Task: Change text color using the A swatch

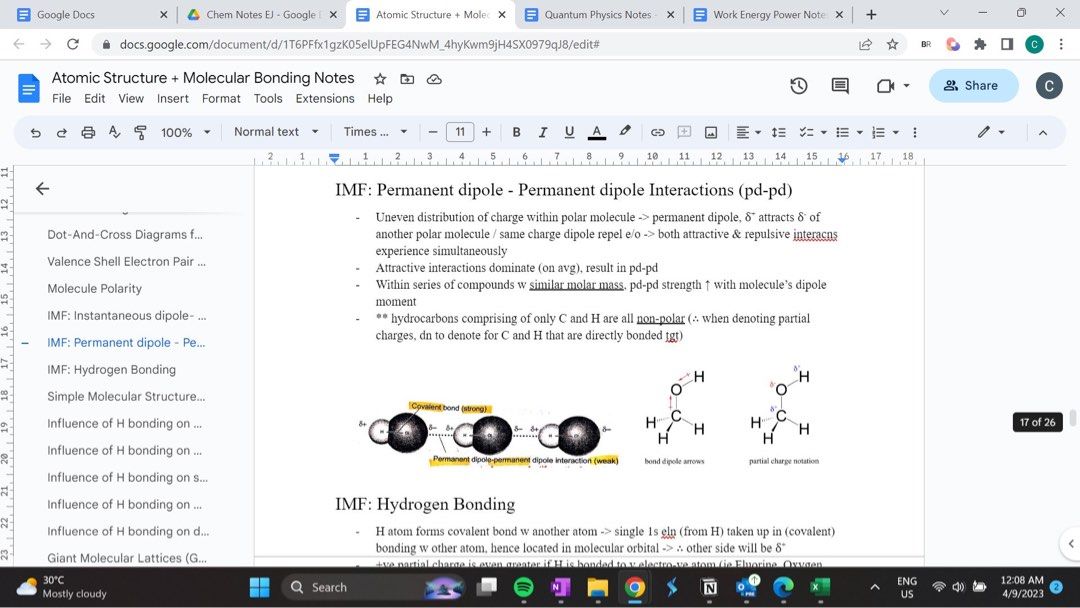Action: click(x=596, y=131)
